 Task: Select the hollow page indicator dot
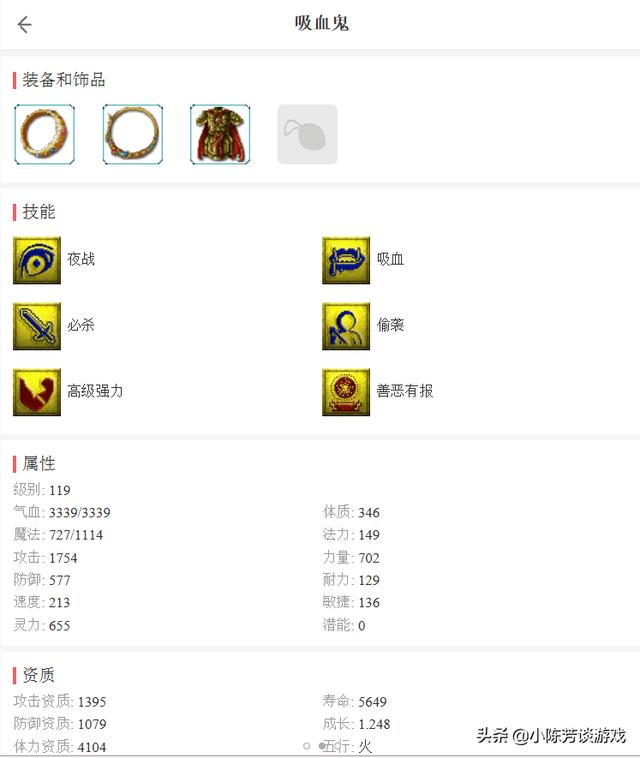[306, 746]
